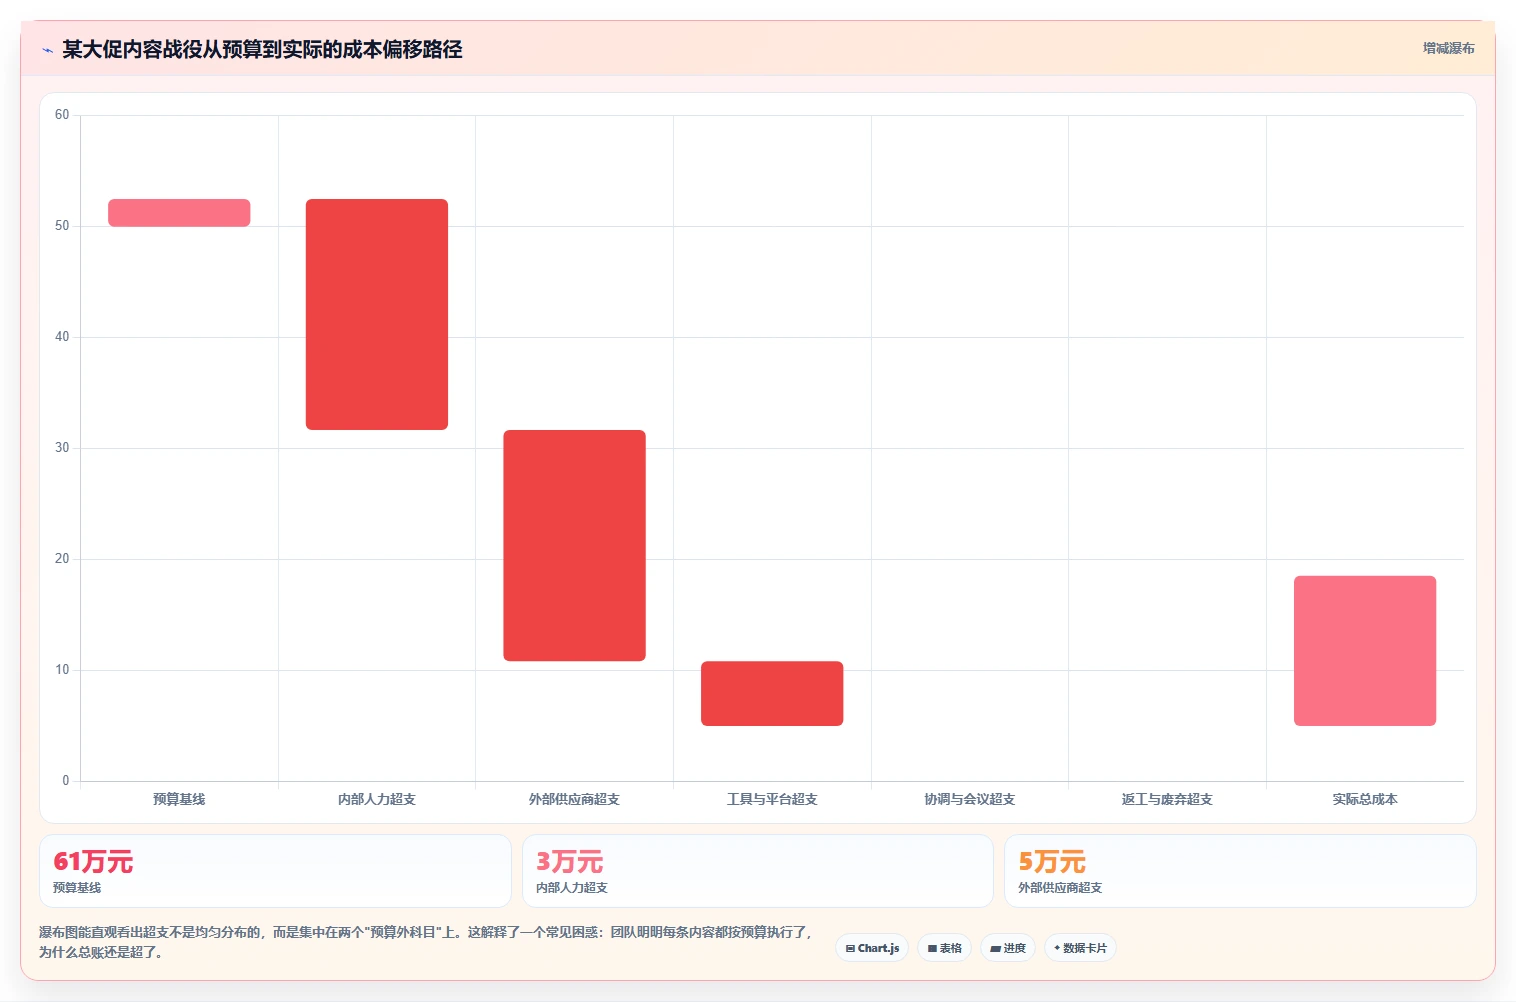The height and width of the screenshot is (1002, 1516).
Task: Click the 实际总成本 pink bar
Action: click(1365, 650)
